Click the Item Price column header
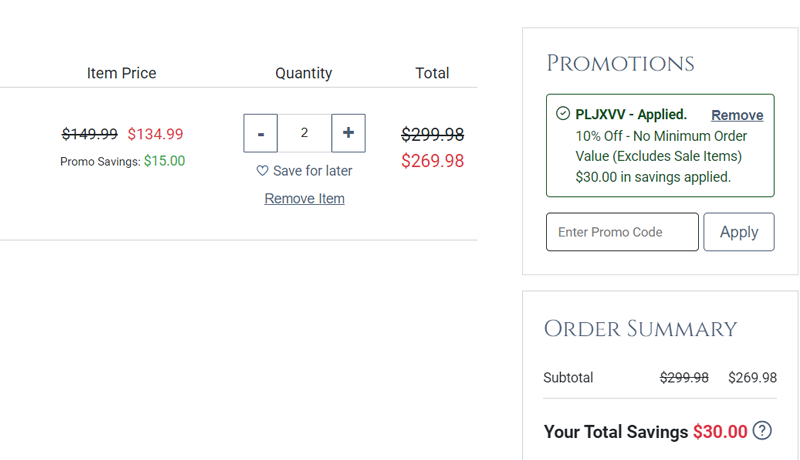The width and height of the screenshot is (800, 460). [122, 73]
